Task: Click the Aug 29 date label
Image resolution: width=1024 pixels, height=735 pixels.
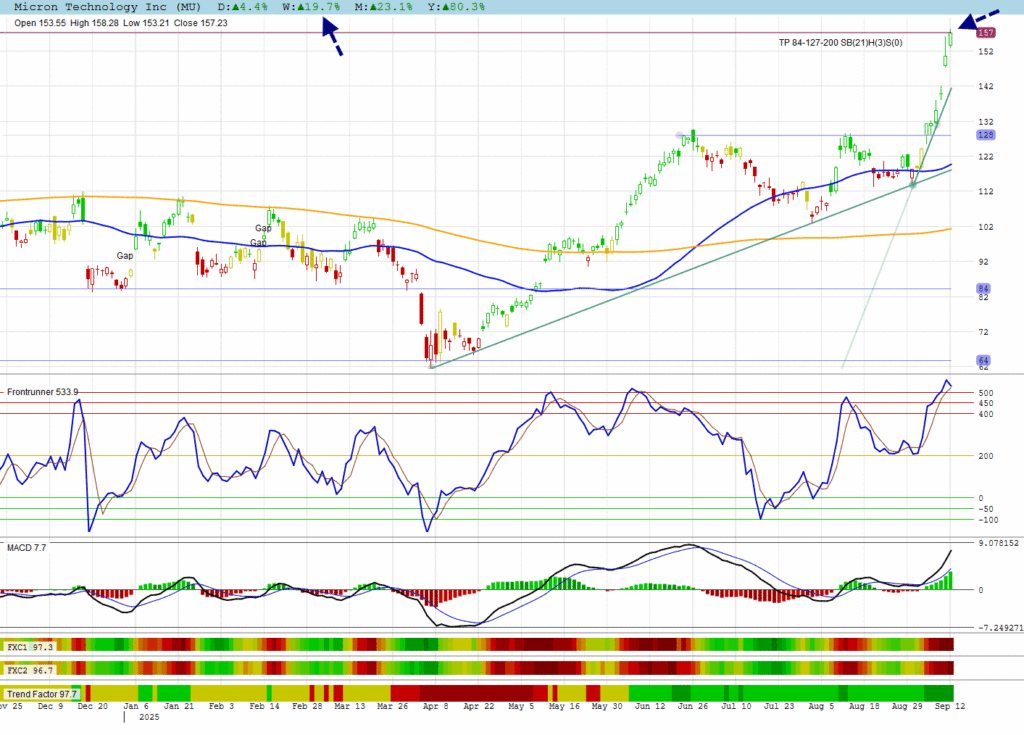Action: click(907, 706)
